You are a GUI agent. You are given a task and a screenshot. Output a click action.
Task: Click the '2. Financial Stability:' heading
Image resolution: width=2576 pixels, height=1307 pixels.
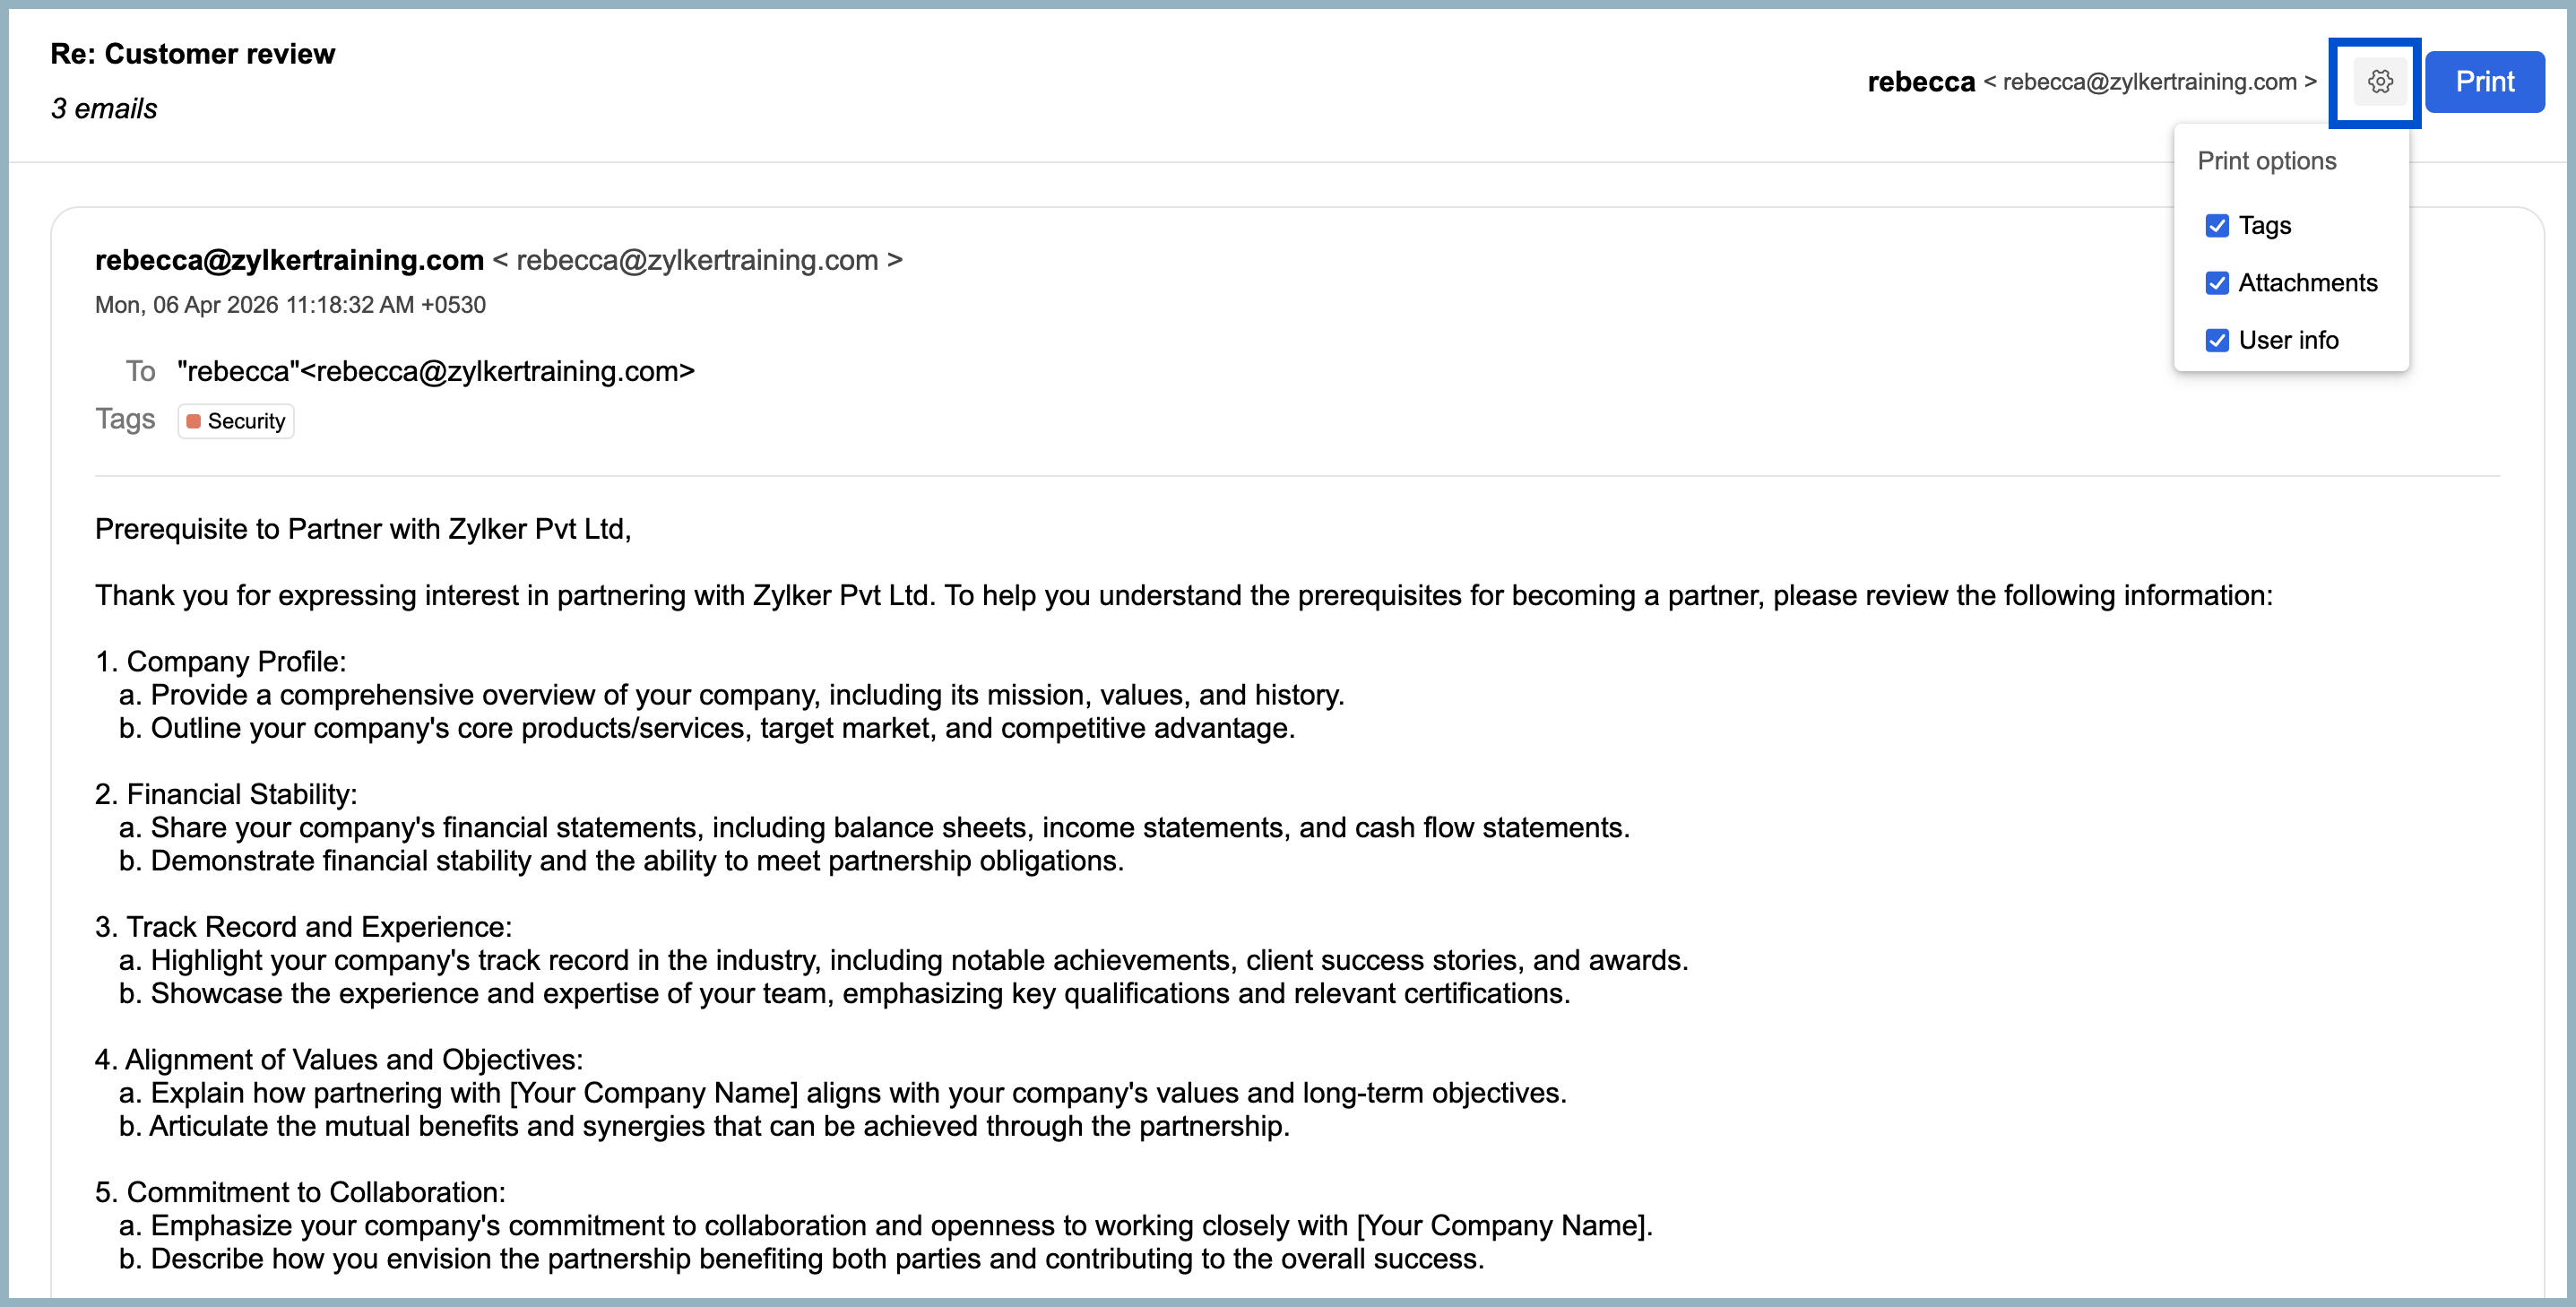(x=226, y=795)
